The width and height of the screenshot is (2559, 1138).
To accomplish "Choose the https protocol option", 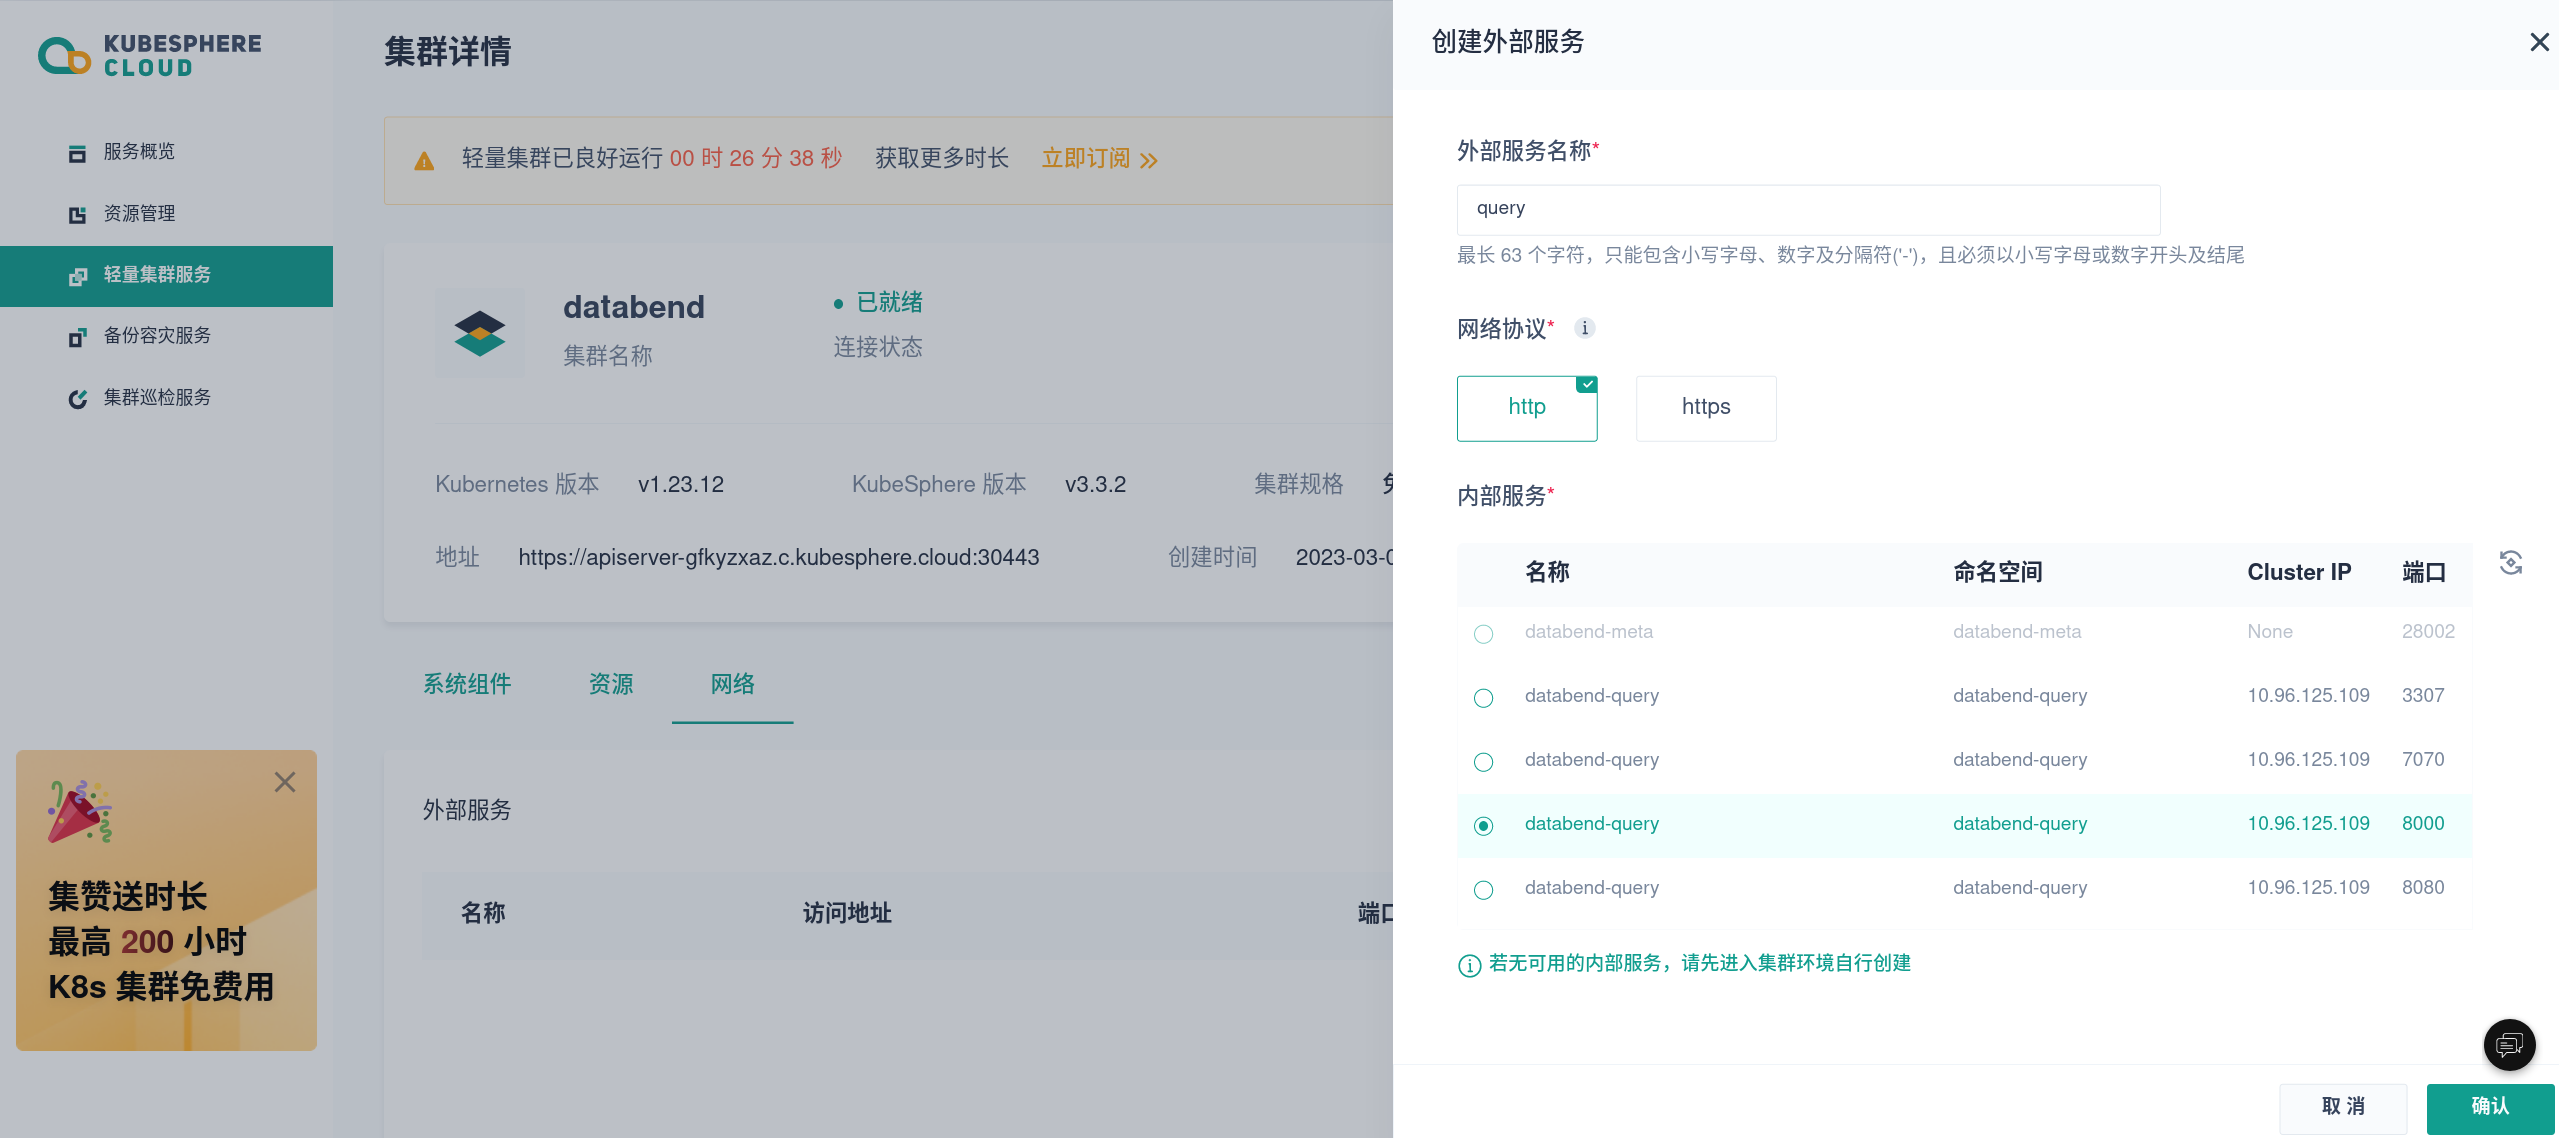I will point(1705,408).
